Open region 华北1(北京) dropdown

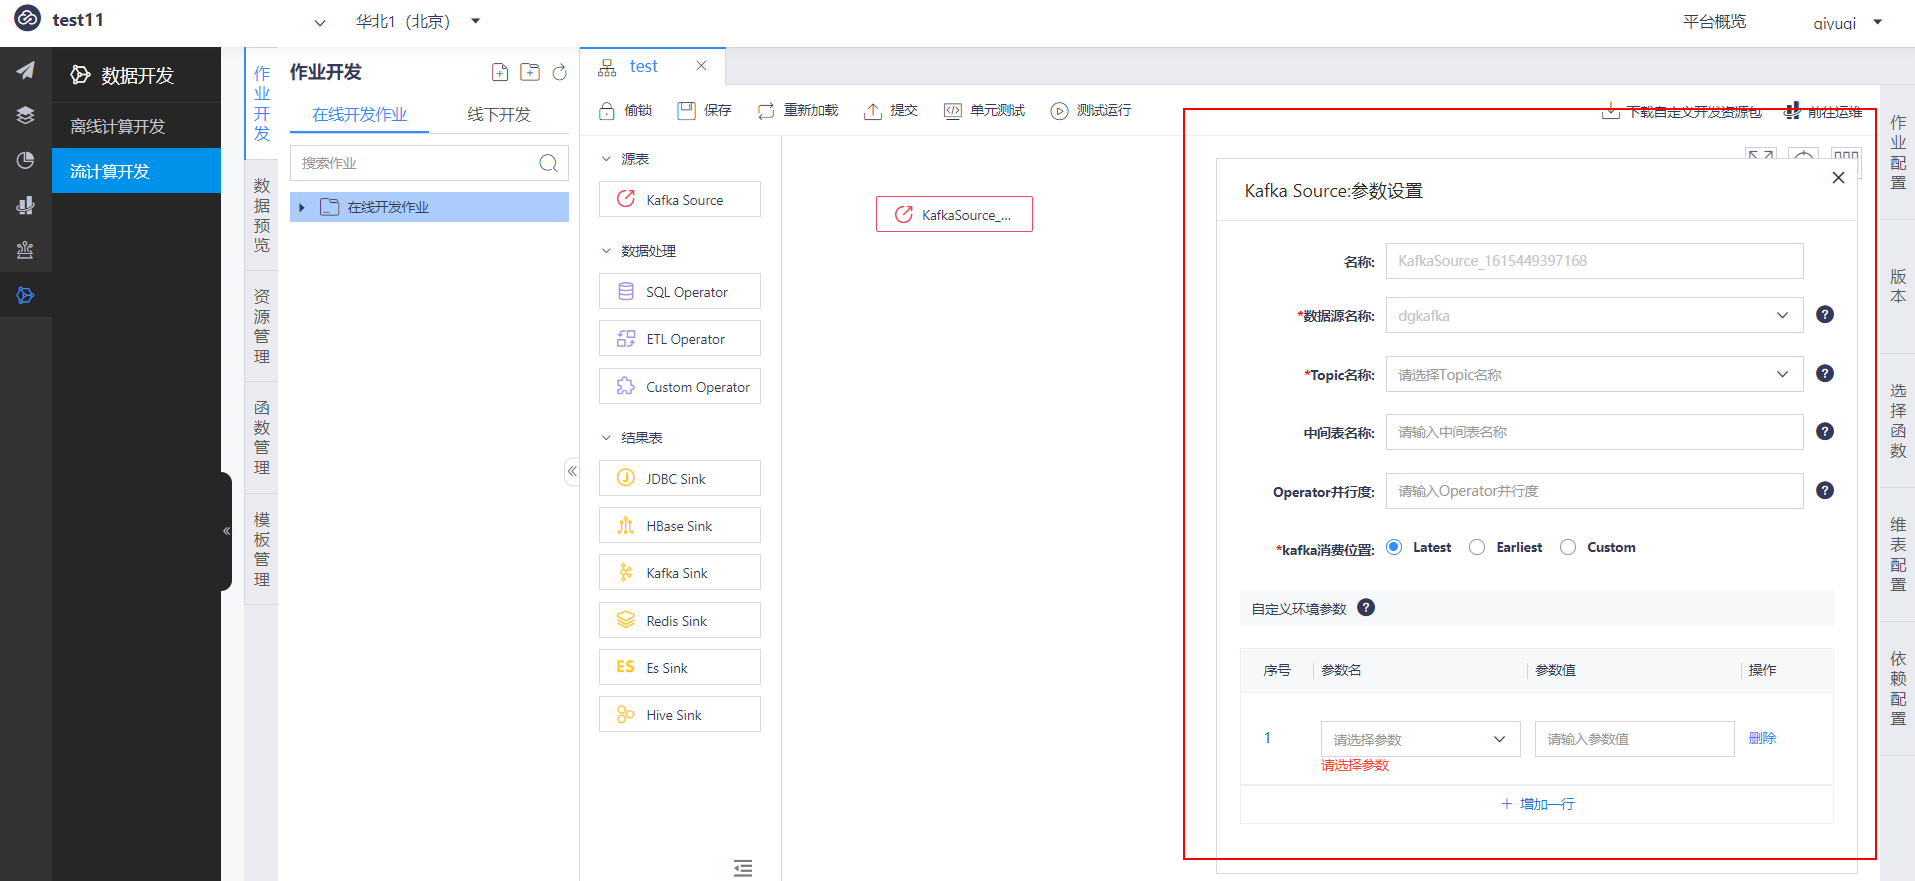pos(418,21)
